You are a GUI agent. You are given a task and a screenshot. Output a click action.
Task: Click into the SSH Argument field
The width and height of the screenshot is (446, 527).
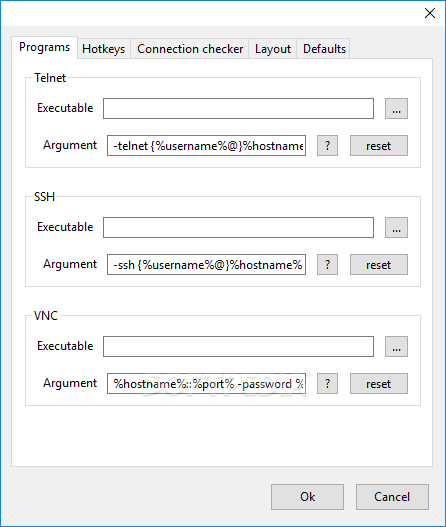coord(206,265)
